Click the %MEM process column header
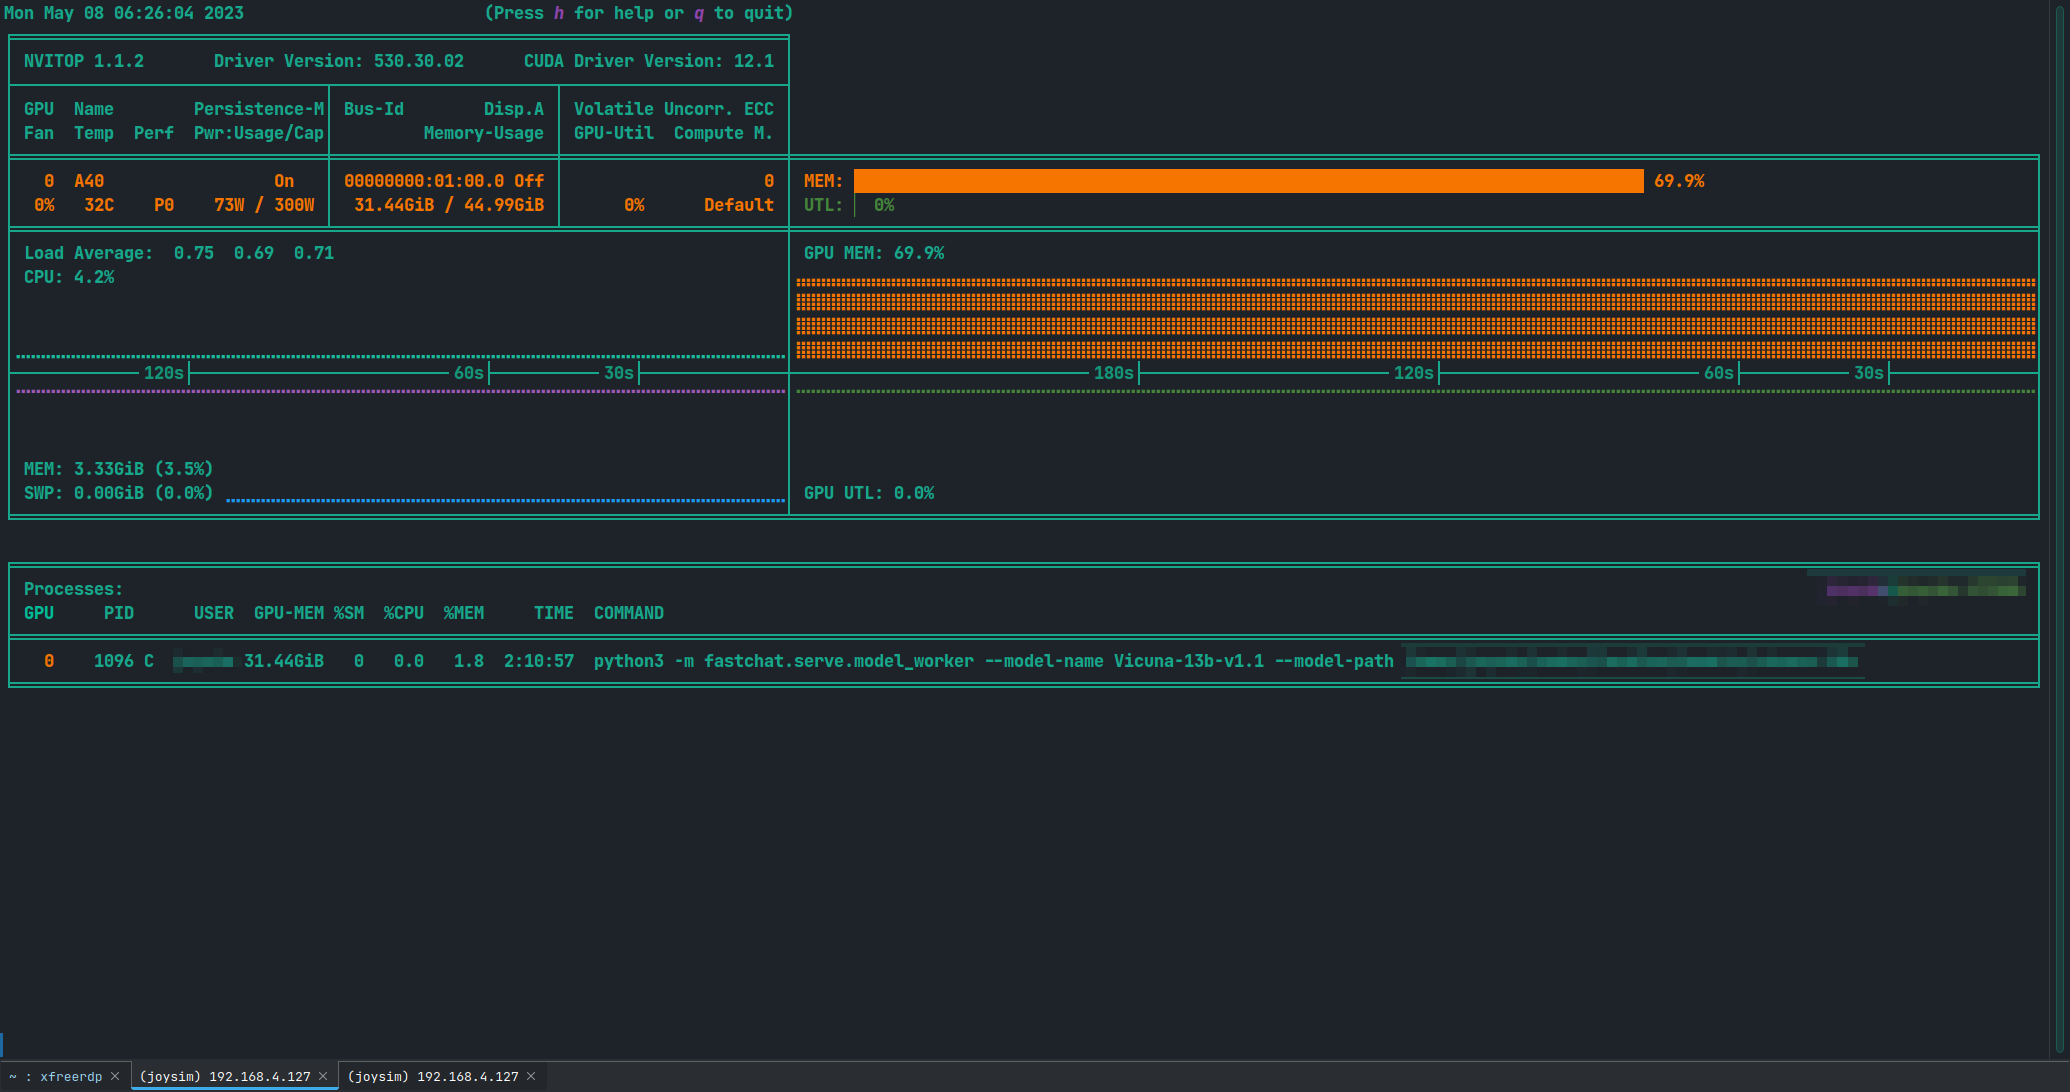Screen dimensions: 2070x1092 coord(463,613)
